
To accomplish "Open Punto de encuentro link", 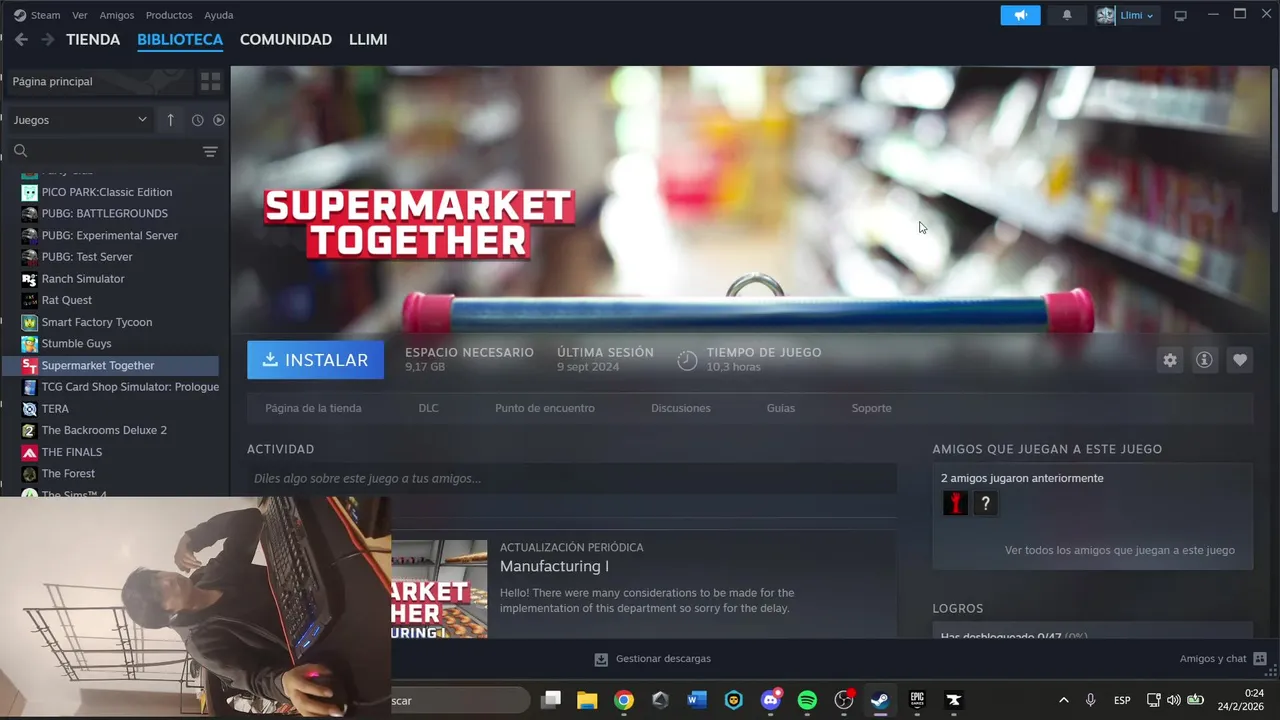I will 545,408.
